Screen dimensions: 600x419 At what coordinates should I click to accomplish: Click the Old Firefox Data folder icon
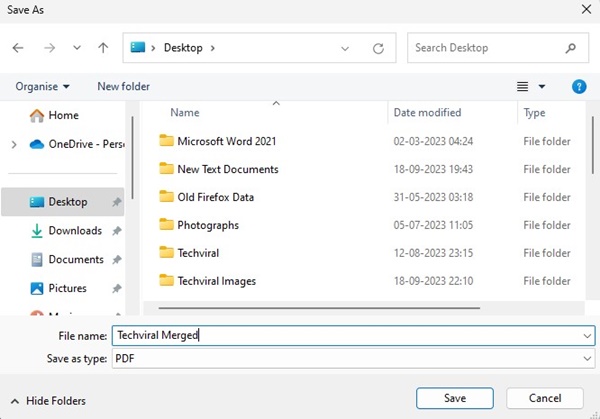tap(166, 196)
